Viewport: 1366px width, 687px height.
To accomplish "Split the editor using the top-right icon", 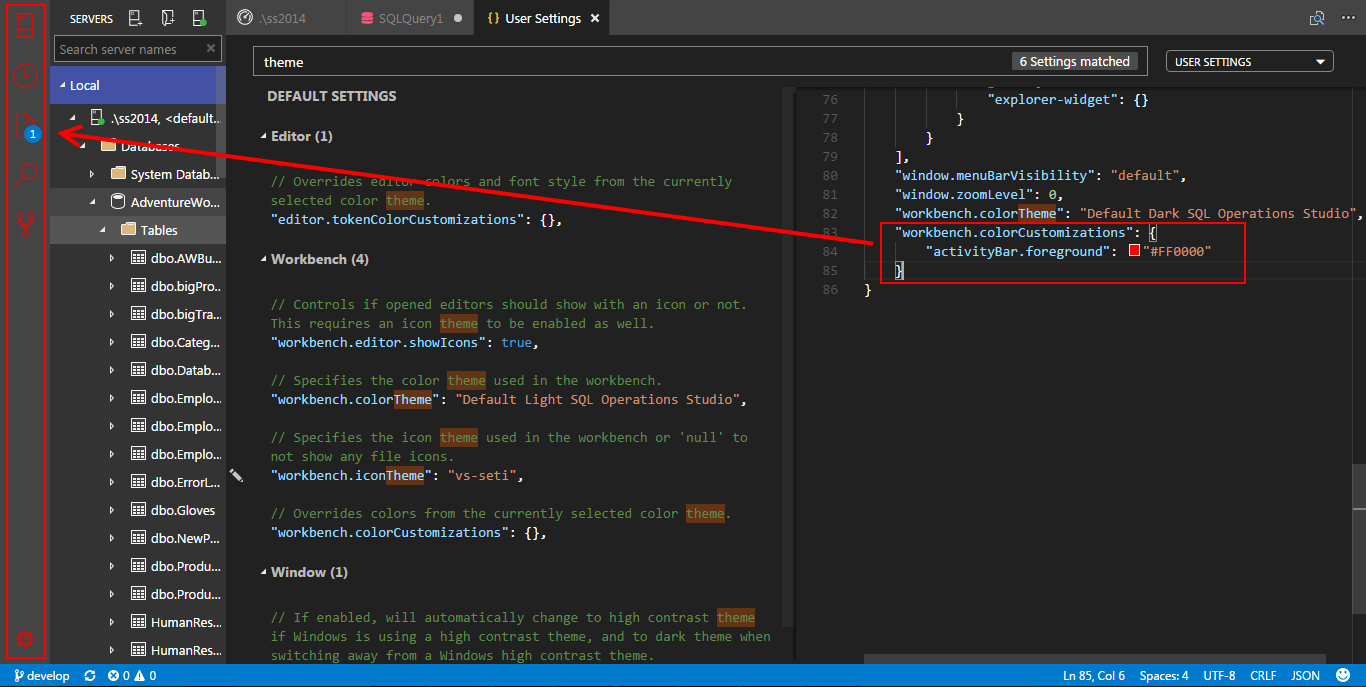I will coord(1317,17).
